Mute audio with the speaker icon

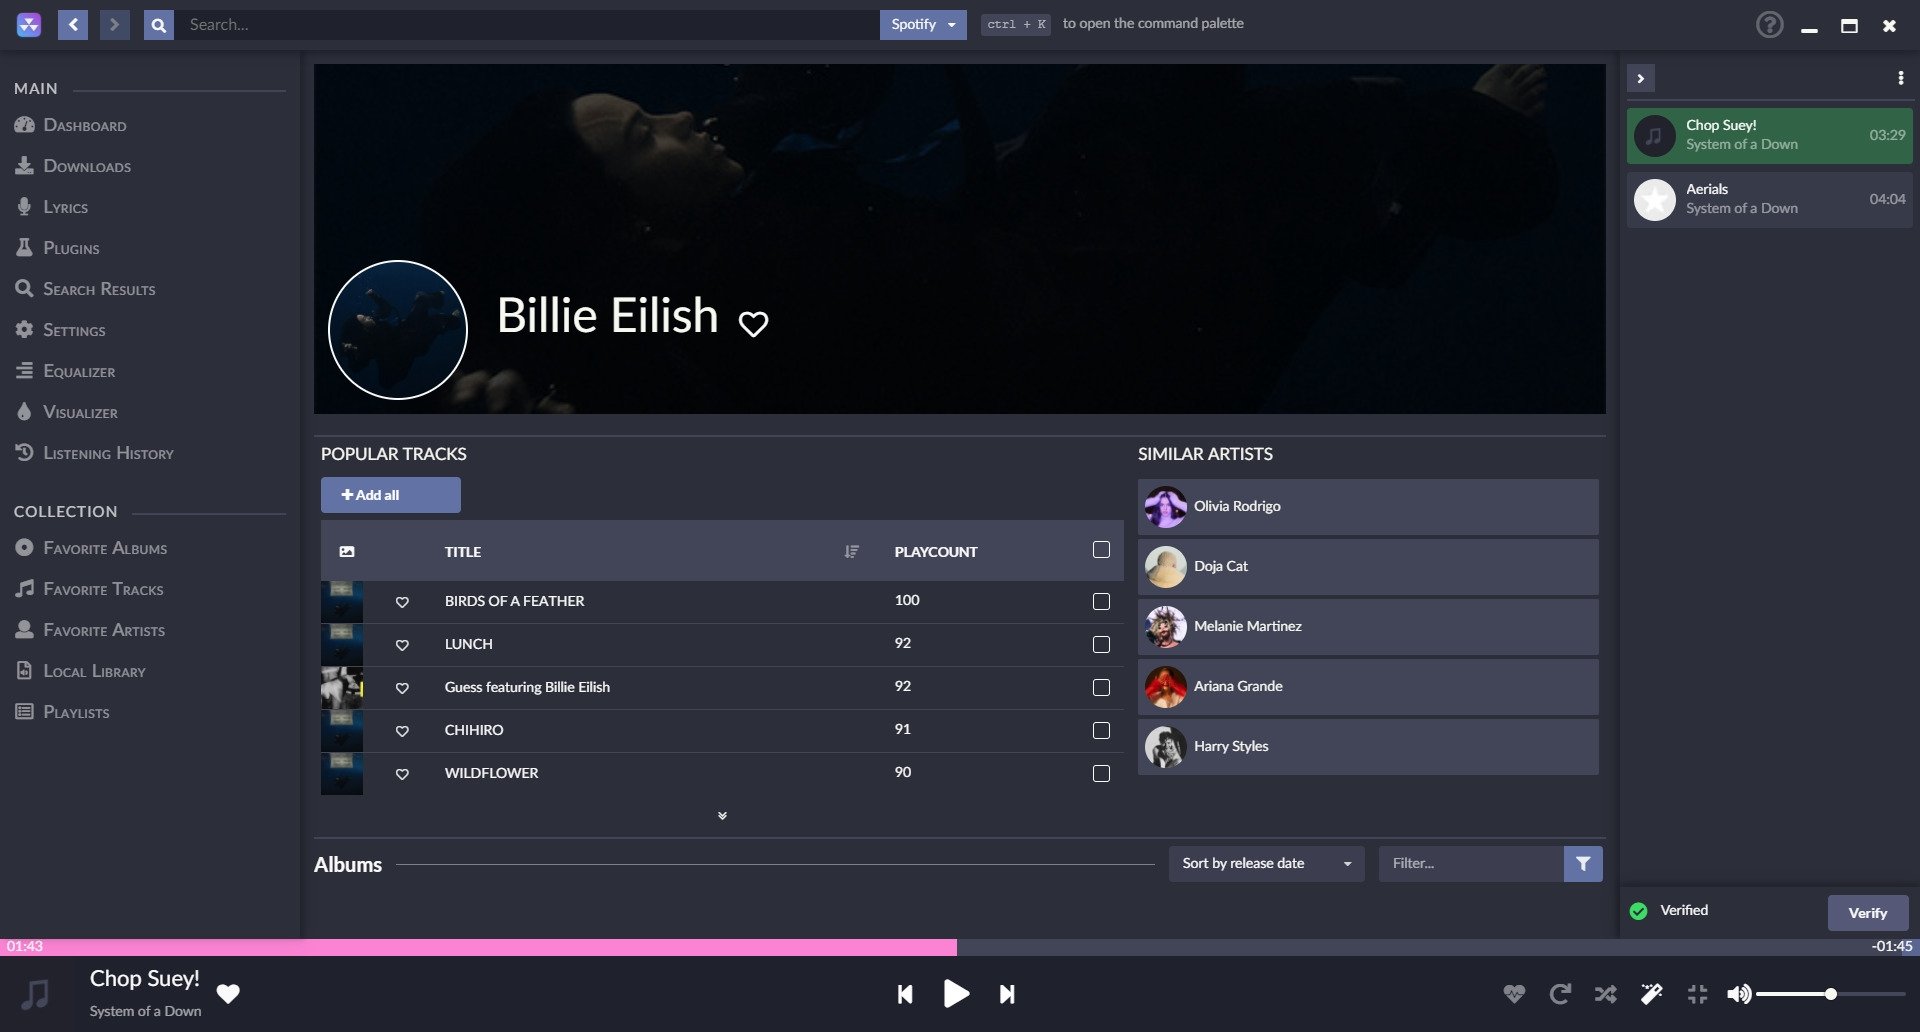coord(1739,994)
